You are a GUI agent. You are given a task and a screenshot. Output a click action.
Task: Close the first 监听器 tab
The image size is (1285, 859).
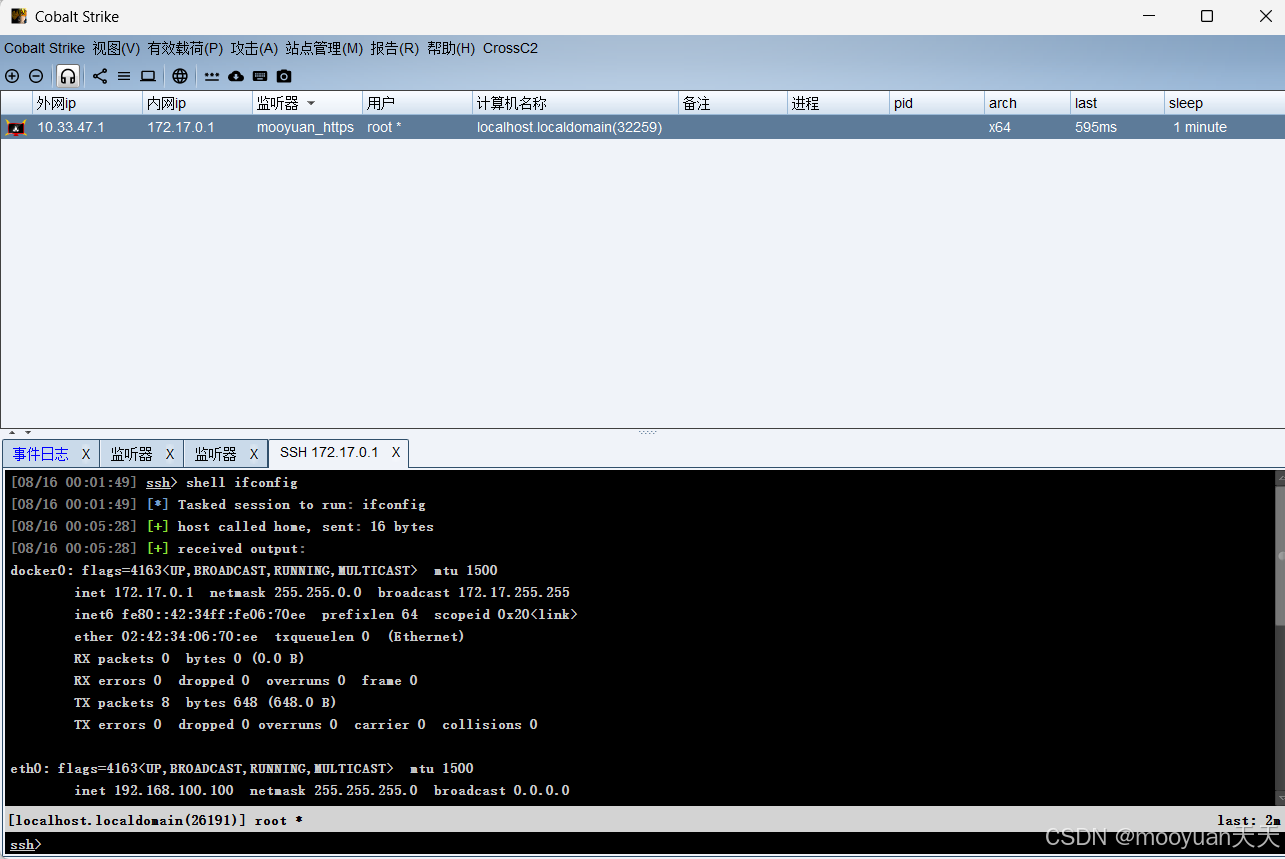click(170, 454)
